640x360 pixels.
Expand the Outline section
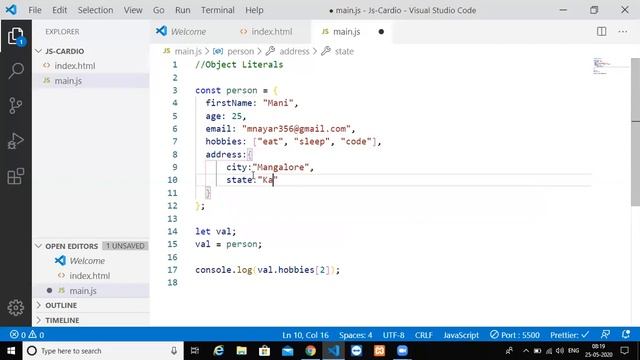61,305
